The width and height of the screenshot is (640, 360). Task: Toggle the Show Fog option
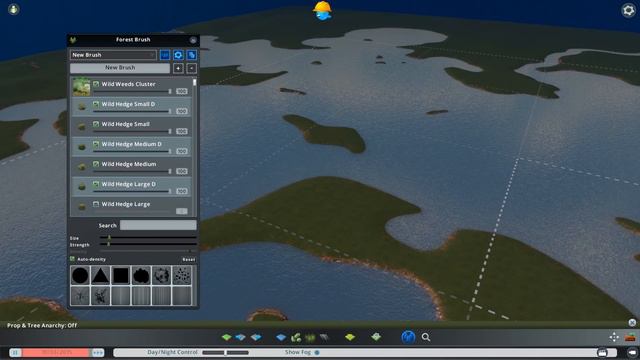pos(317,352)
